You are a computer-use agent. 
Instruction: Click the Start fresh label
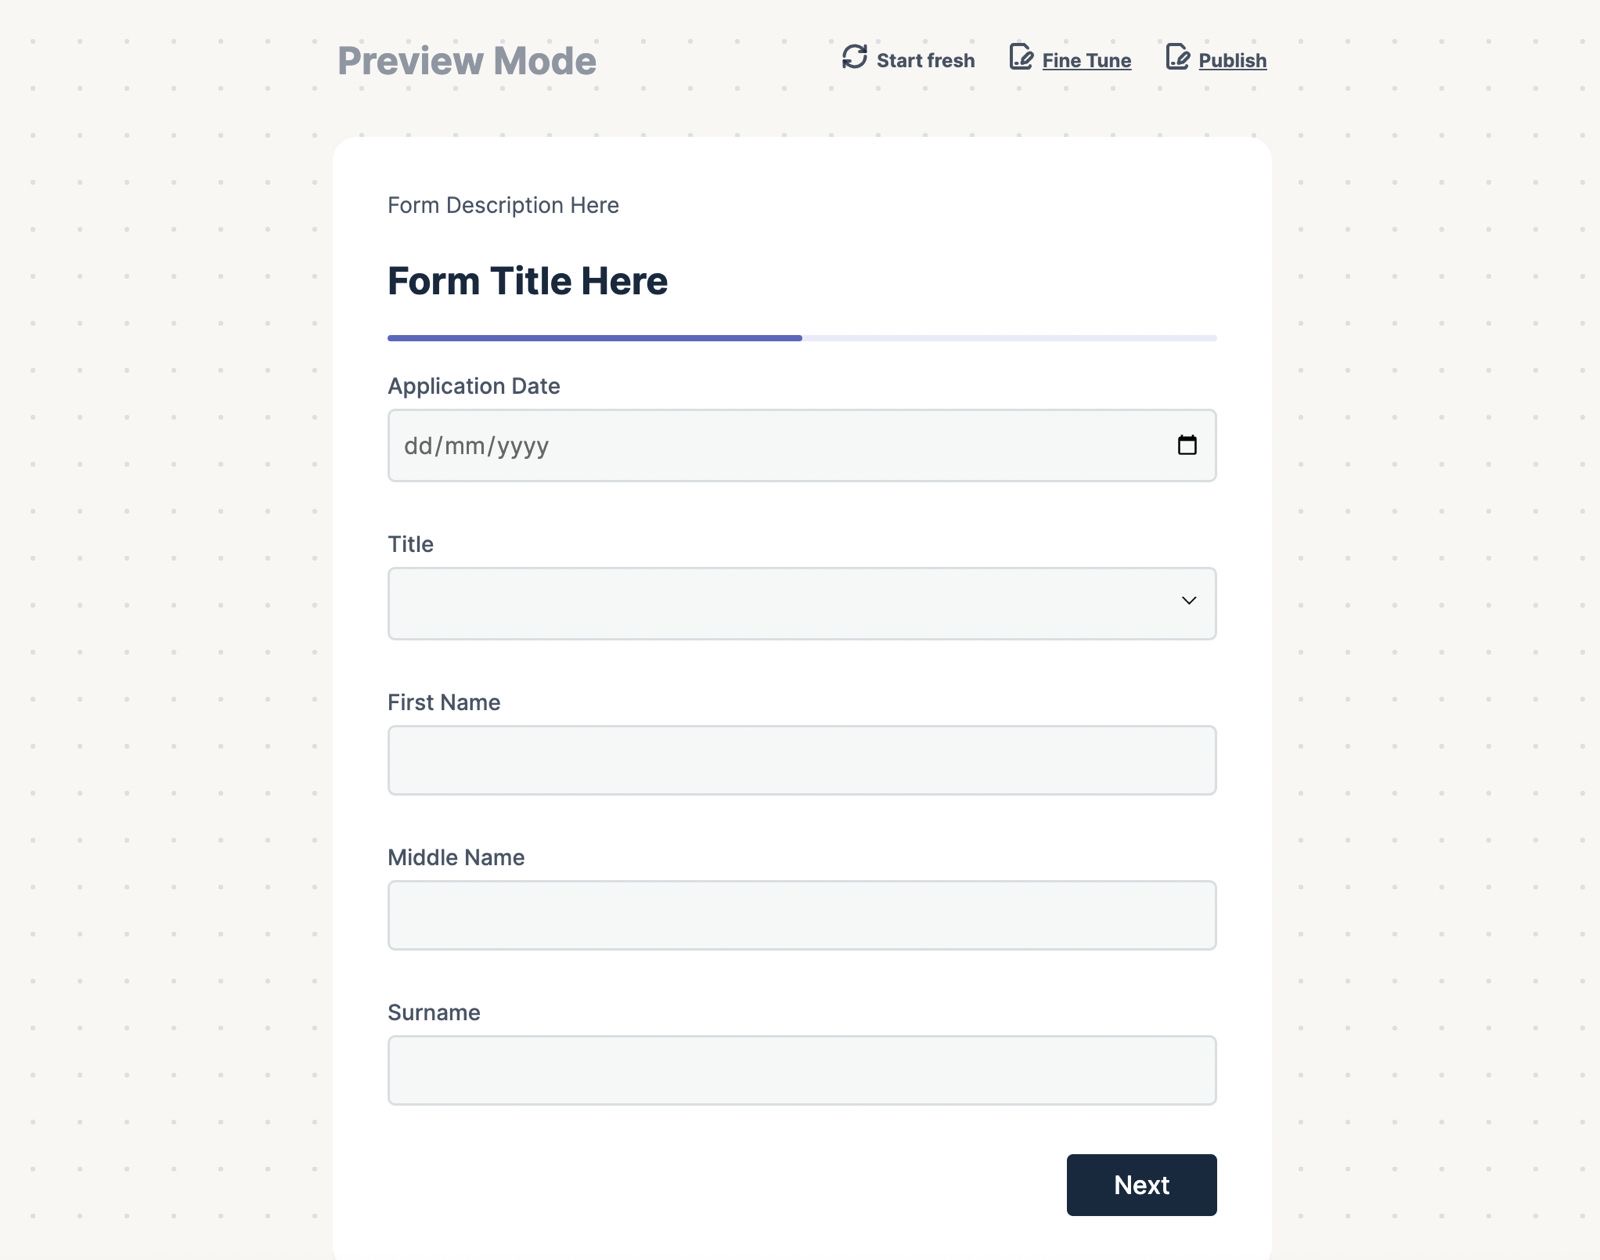pos(925,60)
